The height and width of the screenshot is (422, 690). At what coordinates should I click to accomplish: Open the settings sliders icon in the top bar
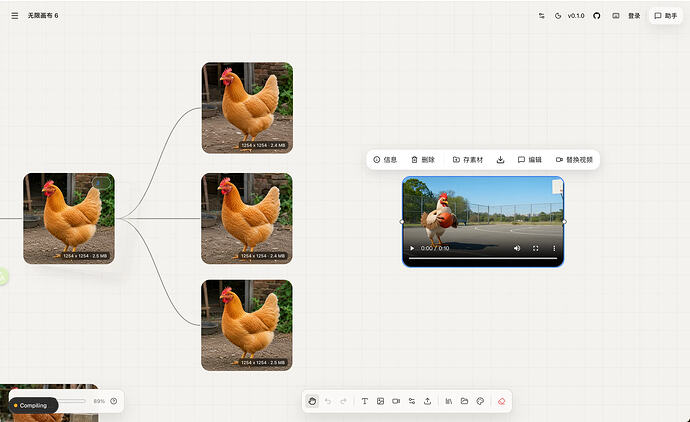(542, 16)
